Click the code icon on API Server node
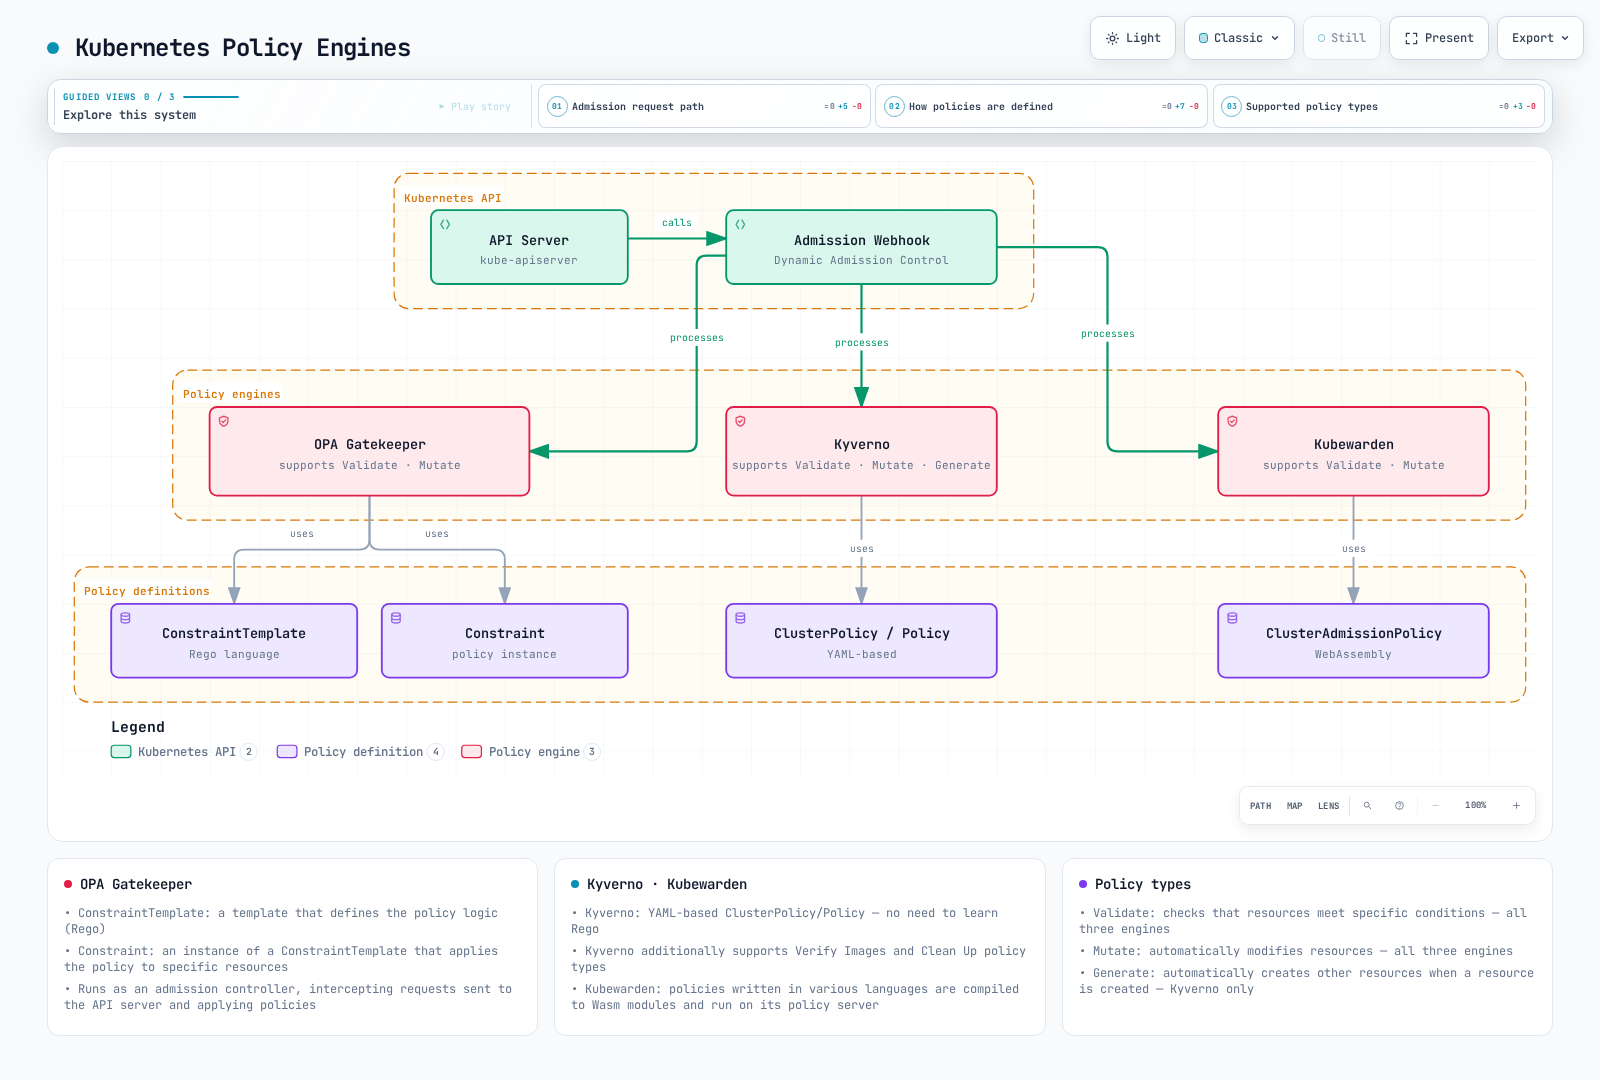This screenshot has height=1080, width=1600. click(x=445, y=224)
